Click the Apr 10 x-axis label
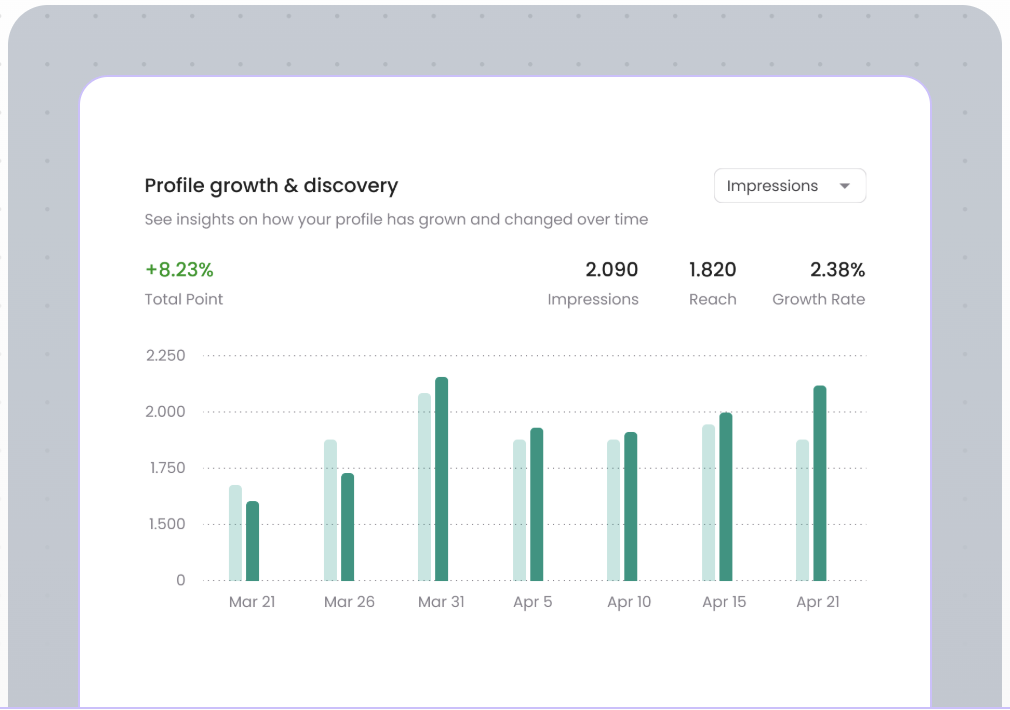 629,602
